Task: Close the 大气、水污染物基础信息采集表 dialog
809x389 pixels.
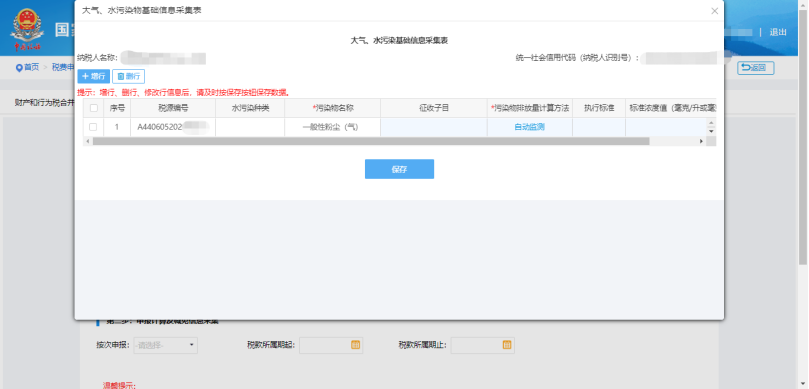Action: [715, 11]
